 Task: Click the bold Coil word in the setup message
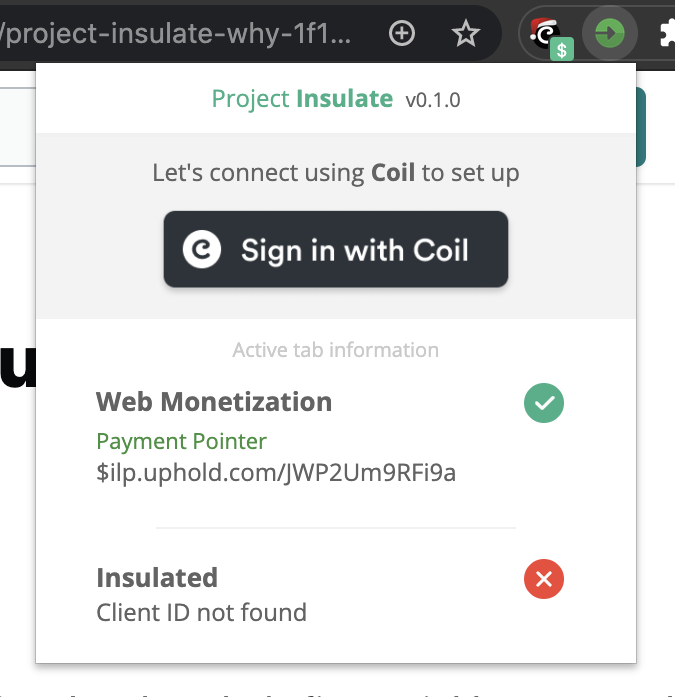coord(393,172)
